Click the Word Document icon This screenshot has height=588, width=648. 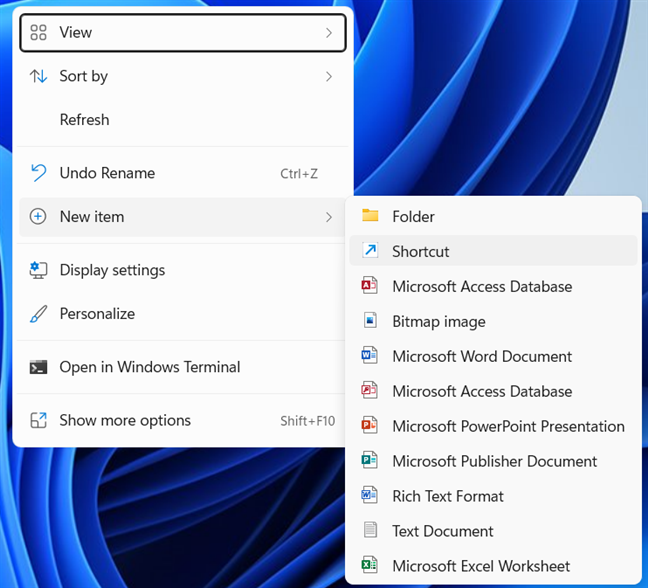coord(369,355)
